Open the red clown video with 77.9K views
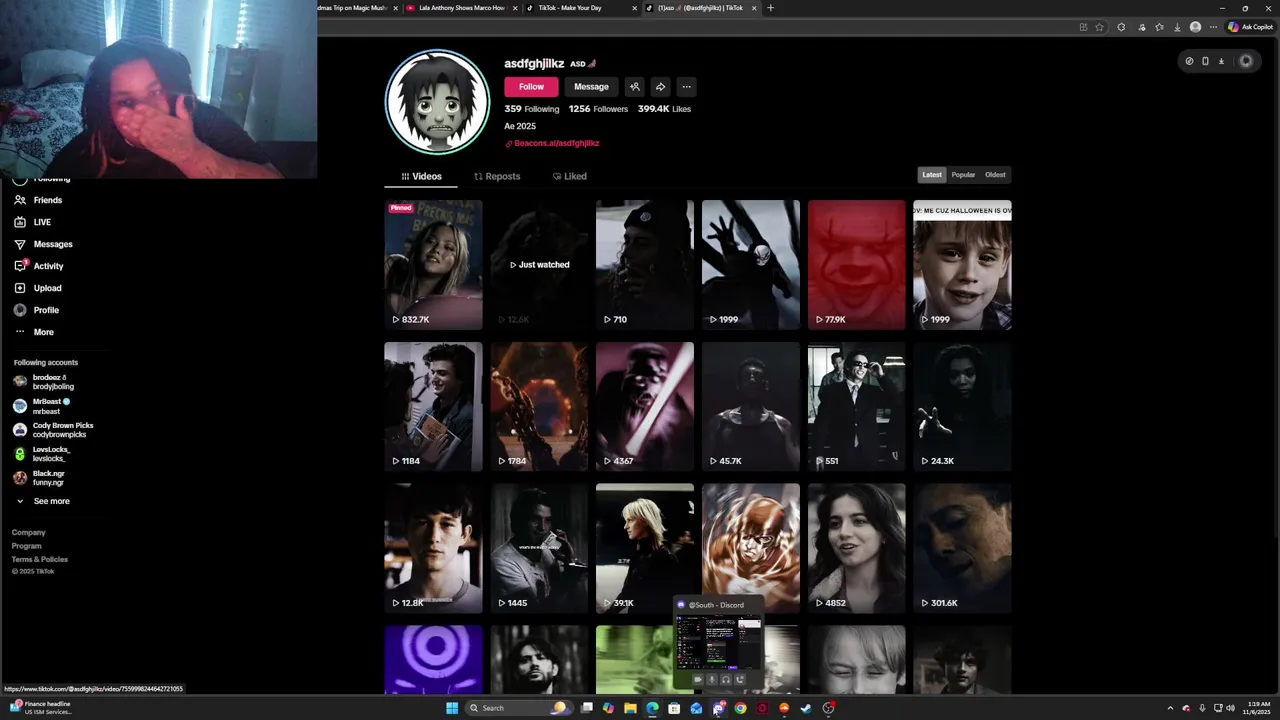 [x=857, y=265]
